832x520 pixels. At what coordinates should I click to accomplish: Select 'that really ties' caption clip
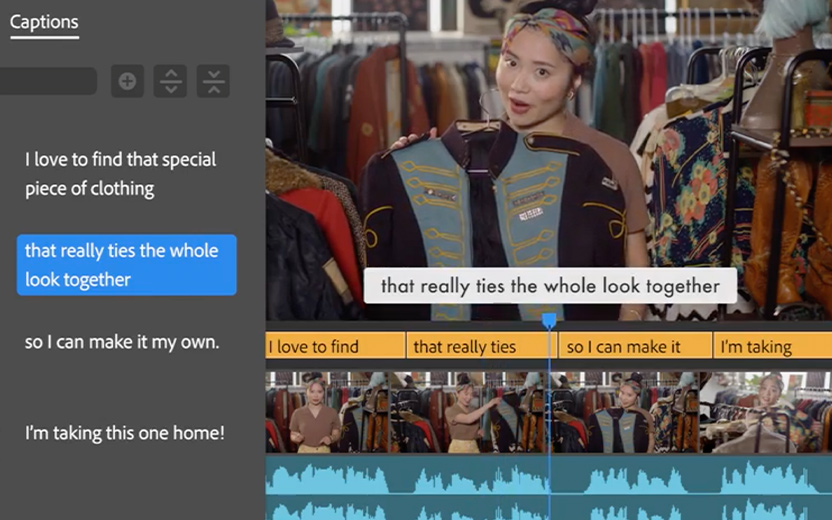tap(477, 347)
